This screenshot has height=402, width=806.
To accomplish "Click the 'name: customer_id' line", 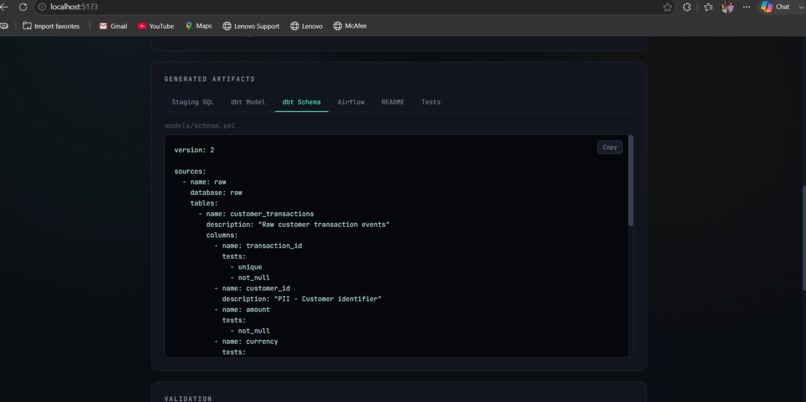I will pos(252,288).
